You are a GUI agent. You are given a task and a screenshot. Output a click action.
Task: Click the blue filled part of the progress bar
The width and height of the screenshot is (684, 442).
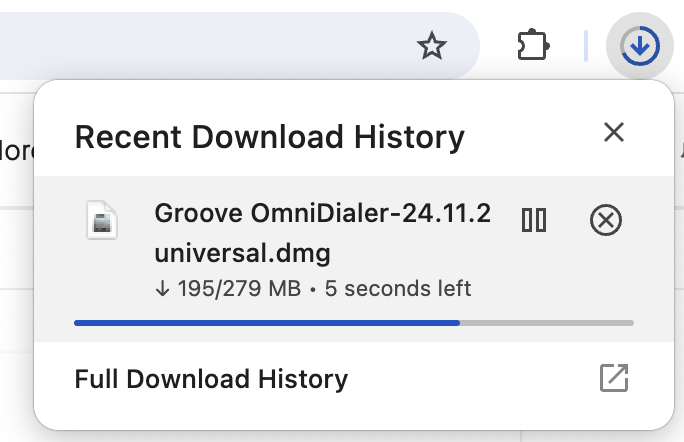(267, 323)
